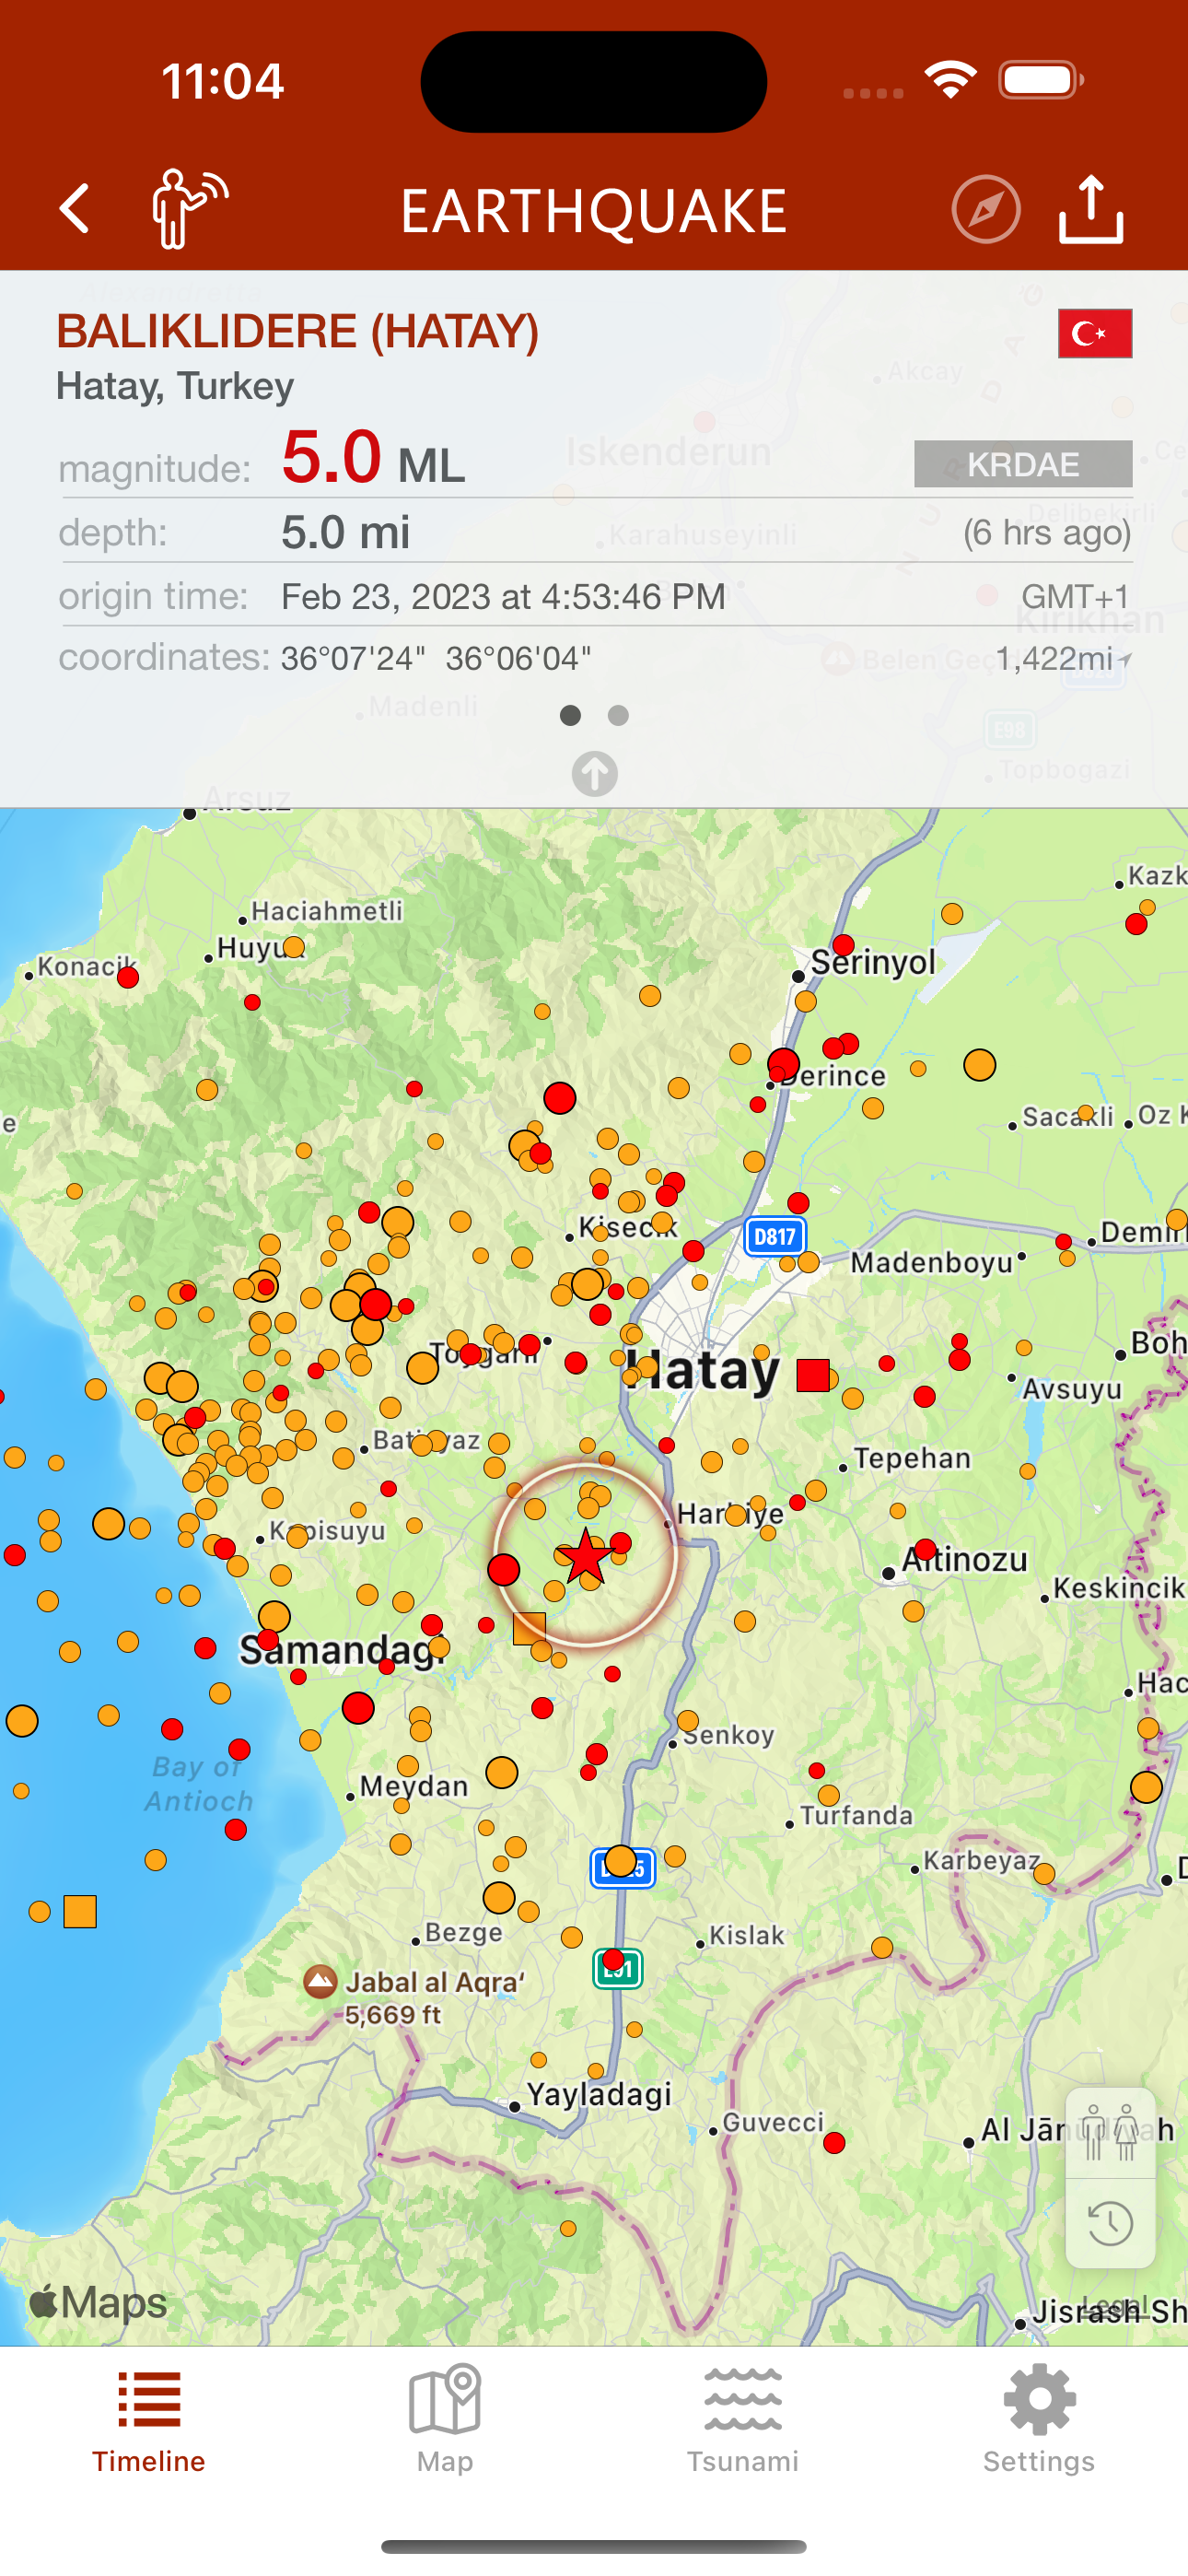
Task: Tap the Tepehan village label
Action: 912,1458
